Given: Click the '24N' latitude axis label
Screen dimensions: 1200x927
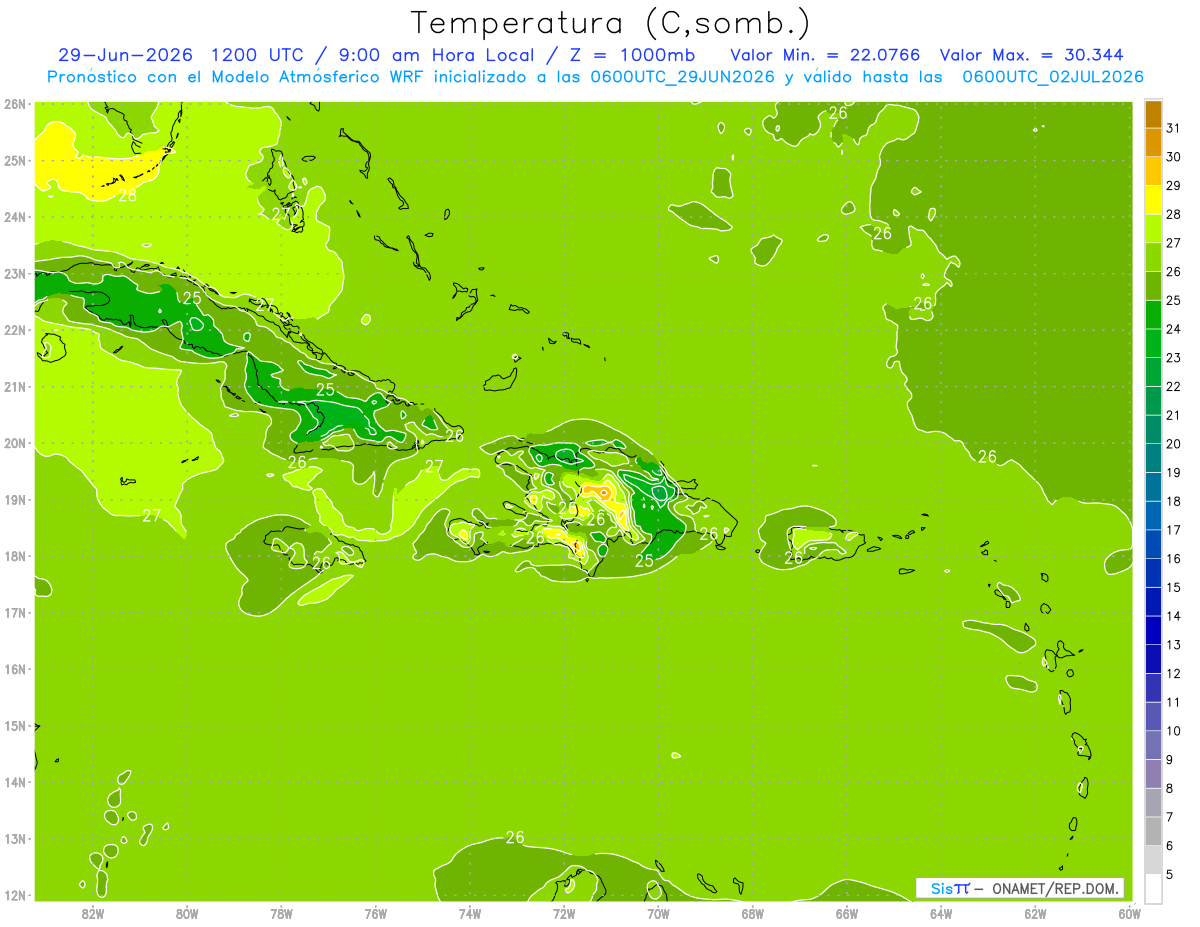Looking at the screenshot, I should pos(15,216).
